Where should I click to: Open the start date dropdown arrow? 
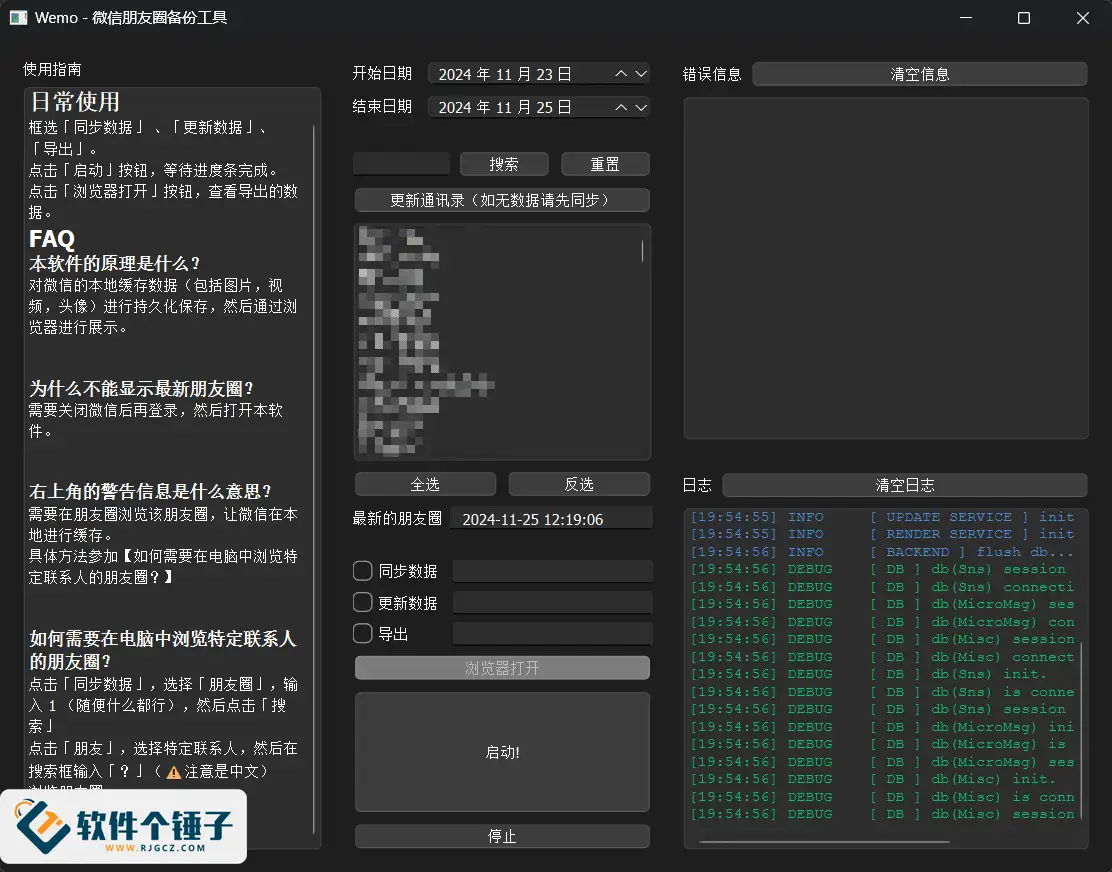641,74
